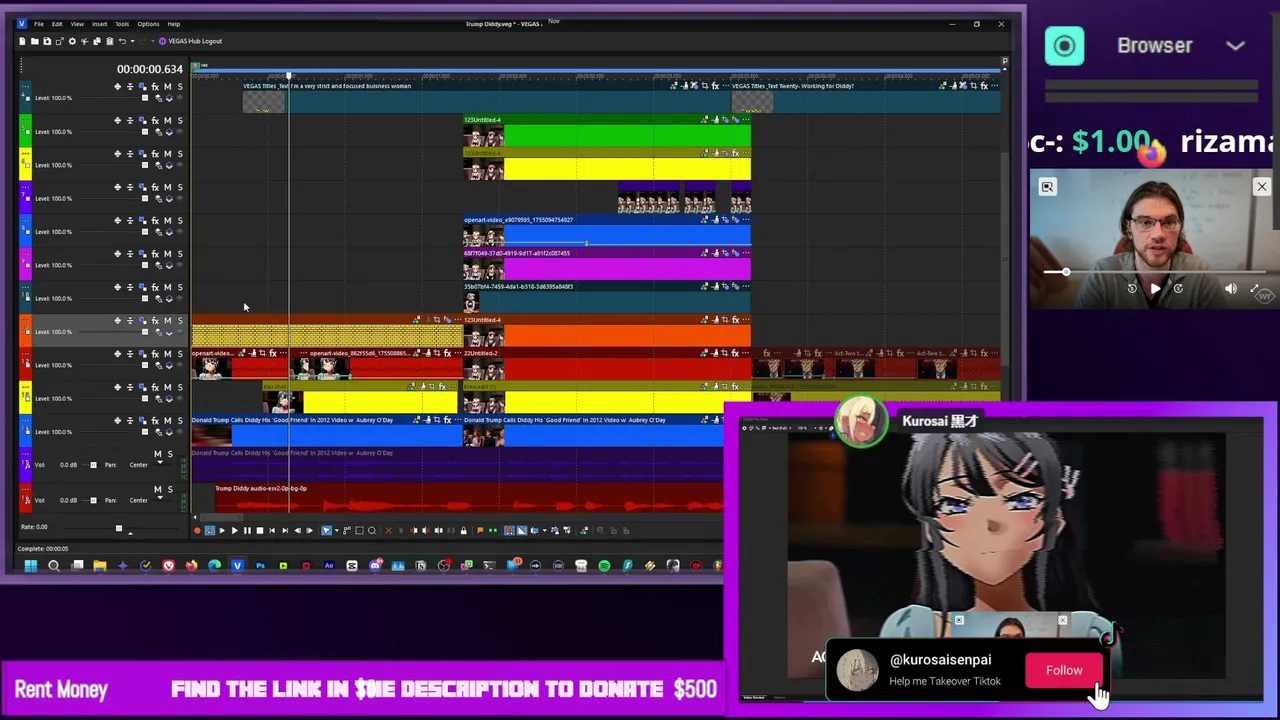Image resolution: width=1280 pixels, height=720 pixels.
Task: Mute video track 4
Action: click(167, 86)
